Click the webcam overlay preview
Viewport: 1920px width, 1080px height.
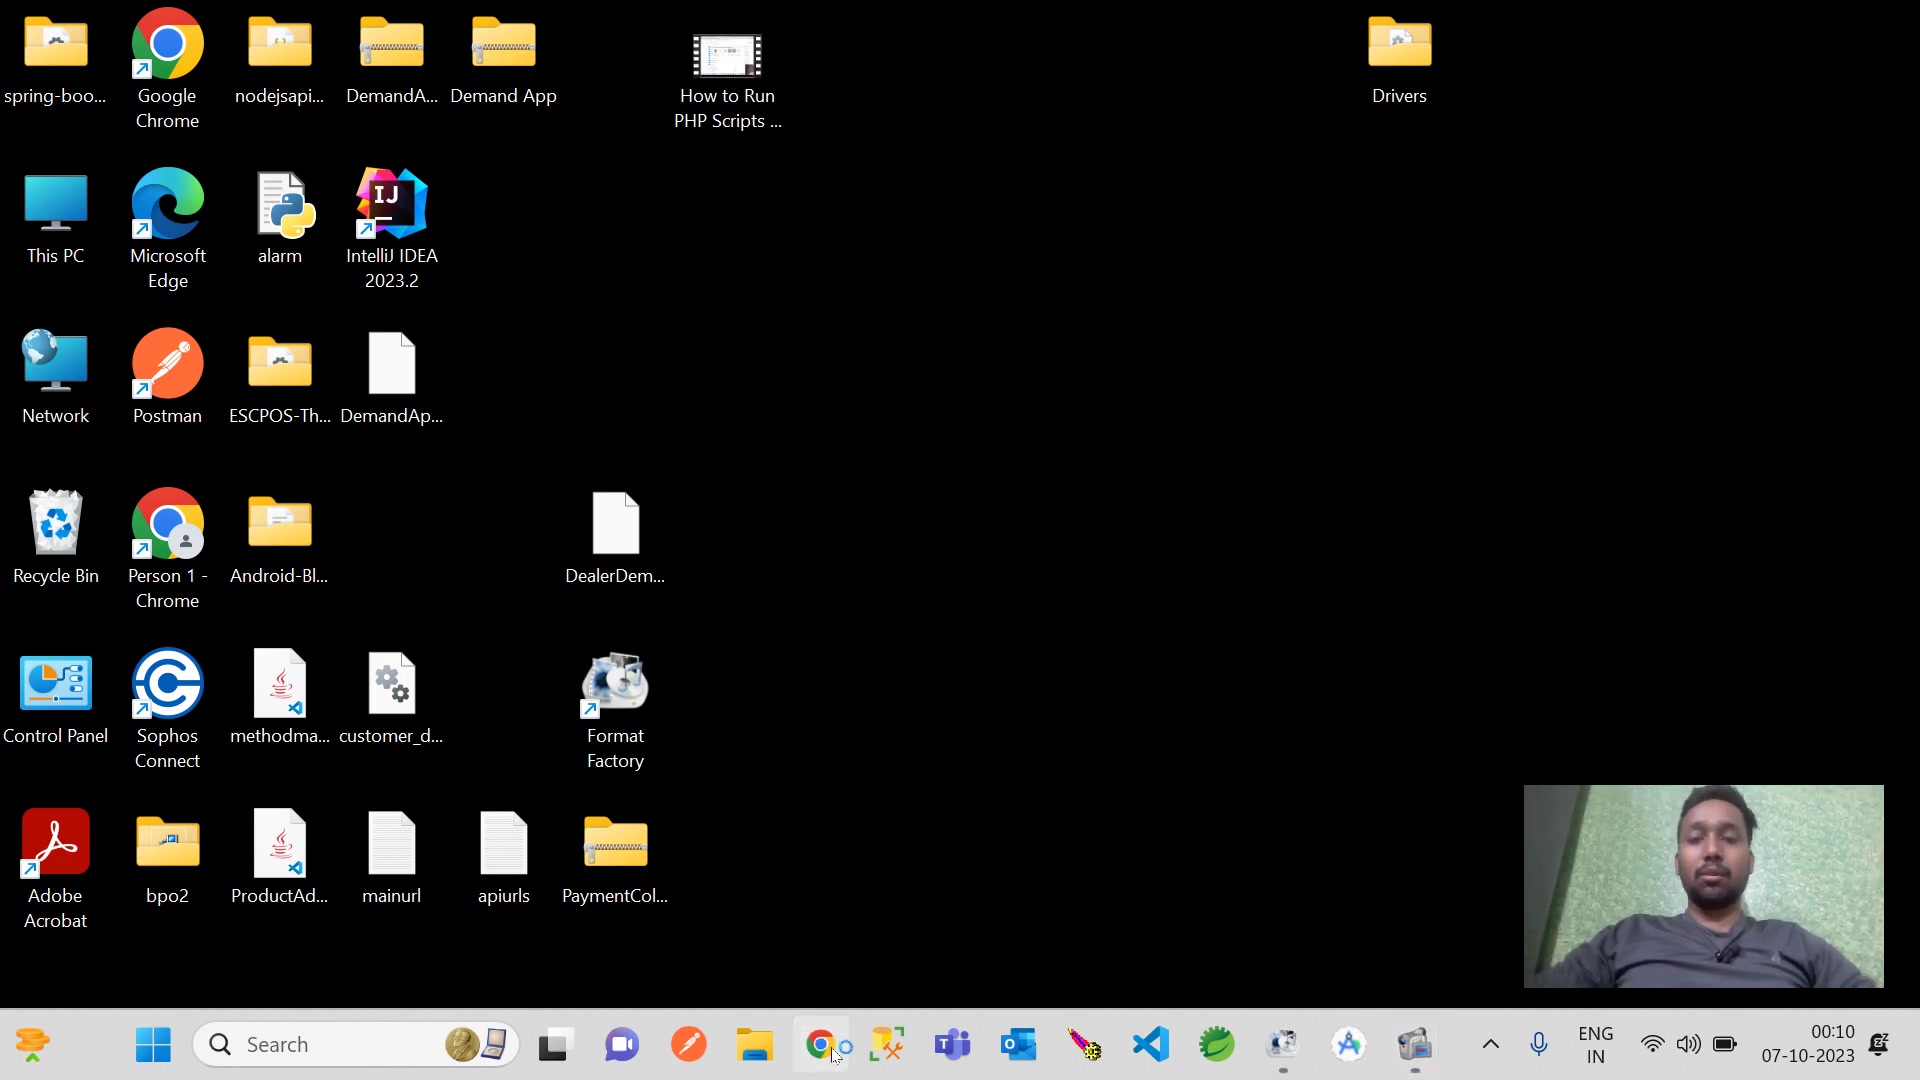(1704, 886)
